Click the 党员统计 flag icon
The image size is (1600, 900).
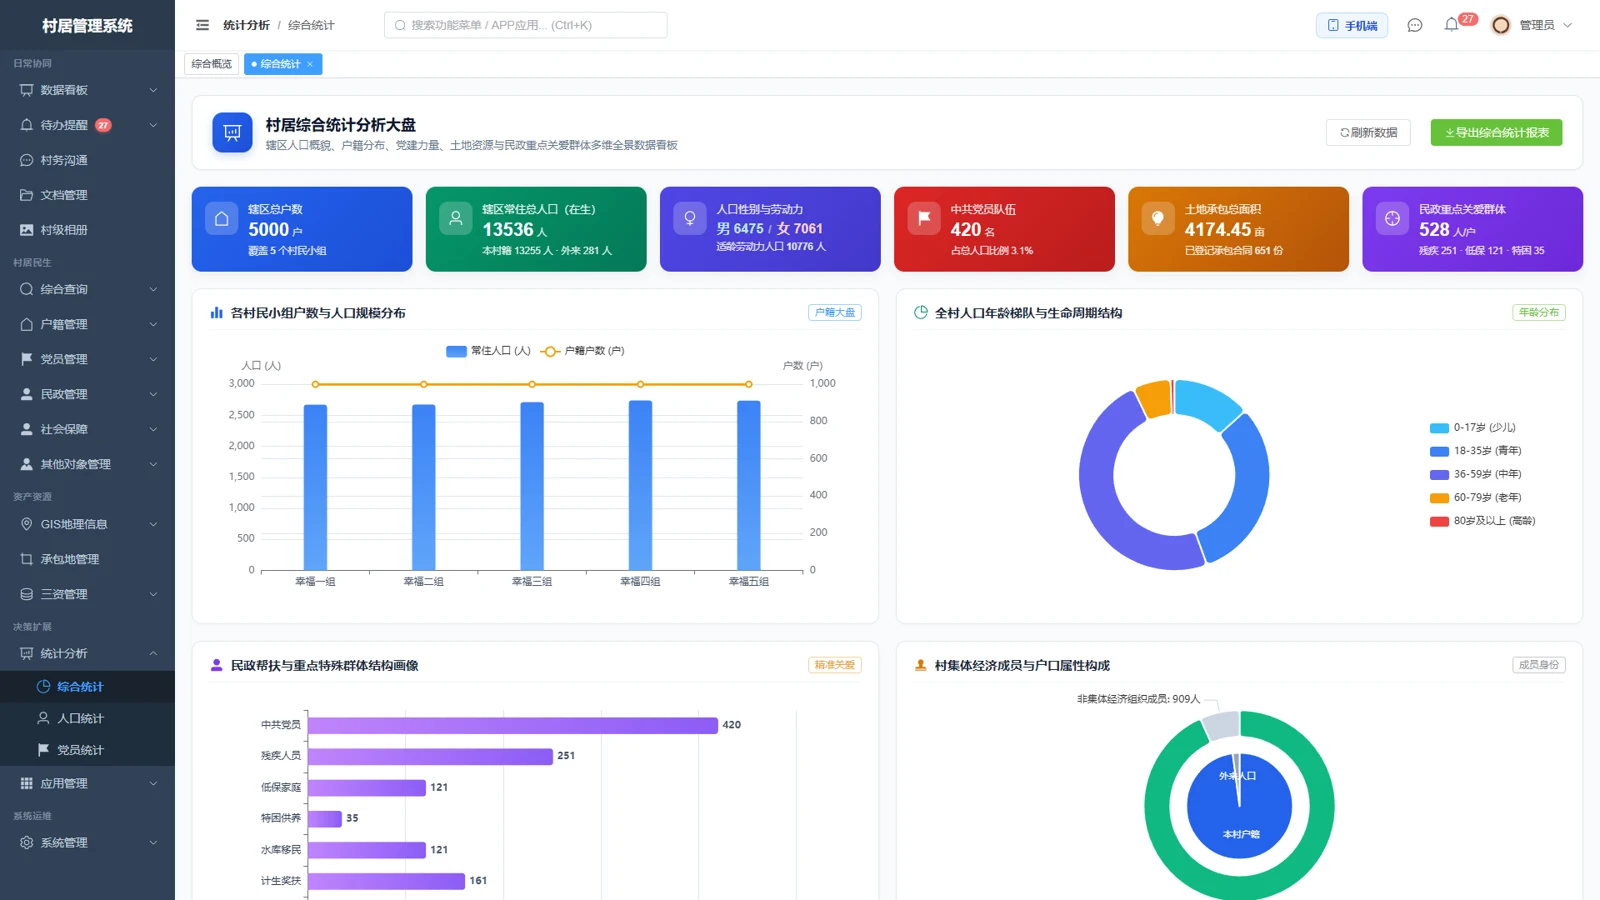point(44,750)
